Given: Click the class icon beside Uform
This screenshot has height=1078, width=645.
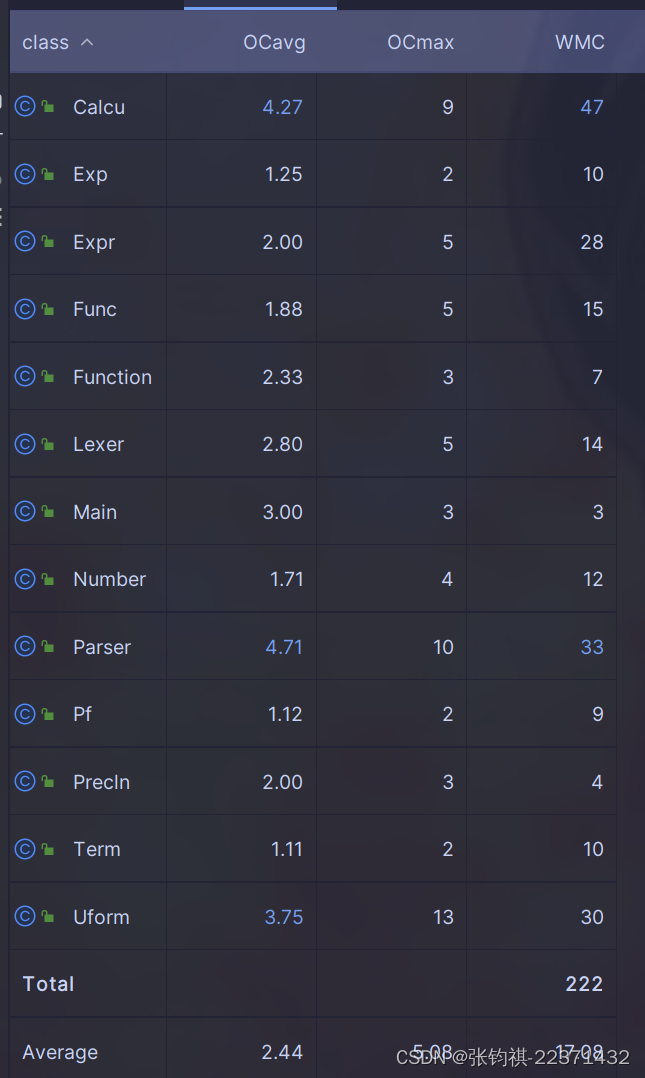Looking at the screenshot, I should point(25,916).
